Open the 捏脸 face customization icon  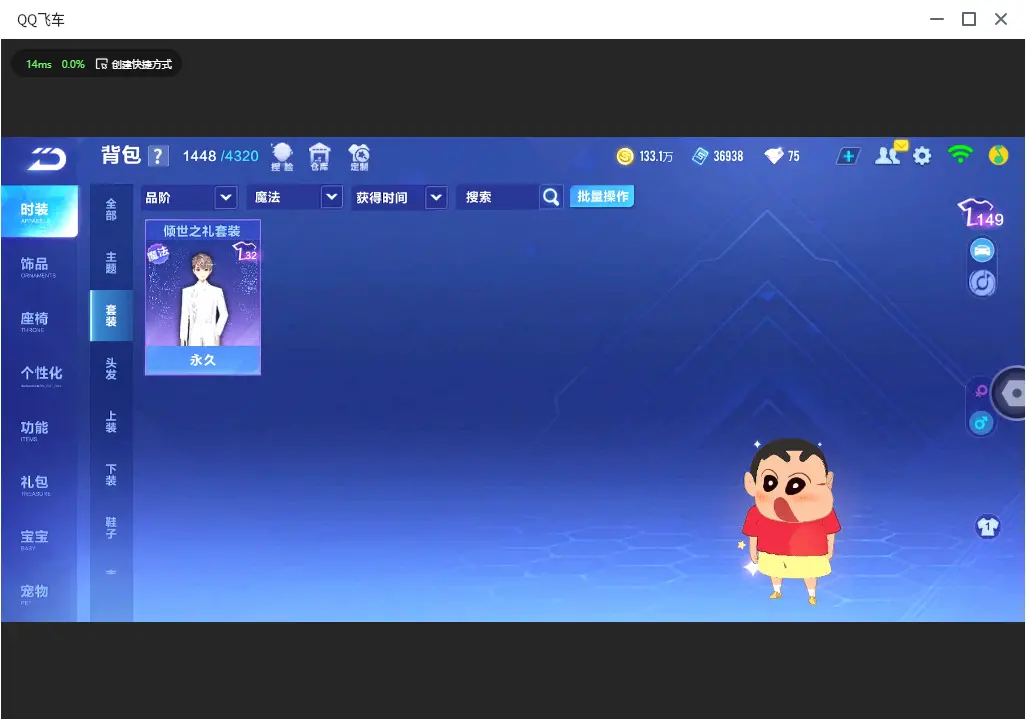[x=282, y=156]
